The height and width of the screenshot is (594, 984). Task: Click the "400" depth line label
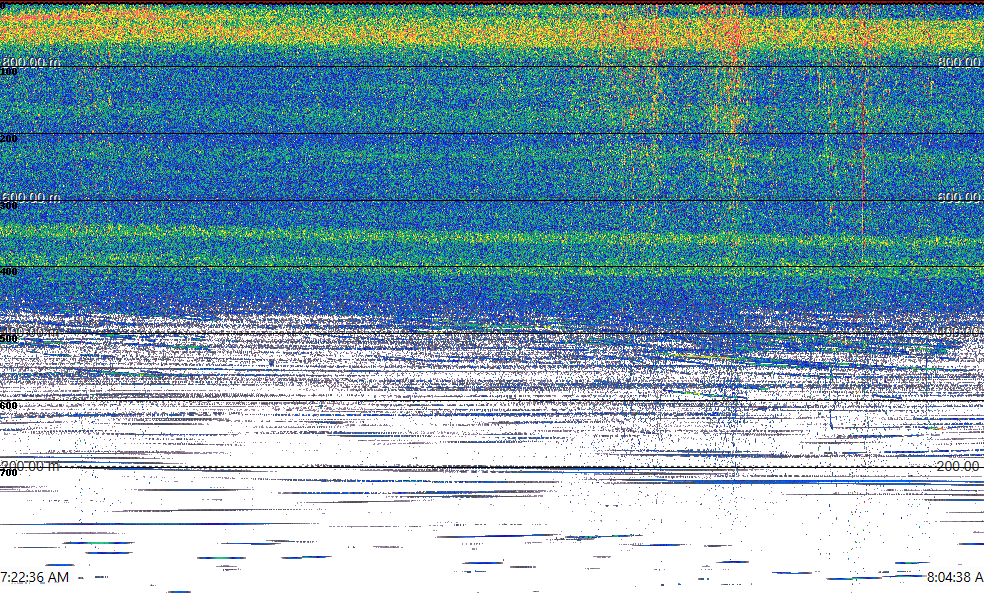9,272
